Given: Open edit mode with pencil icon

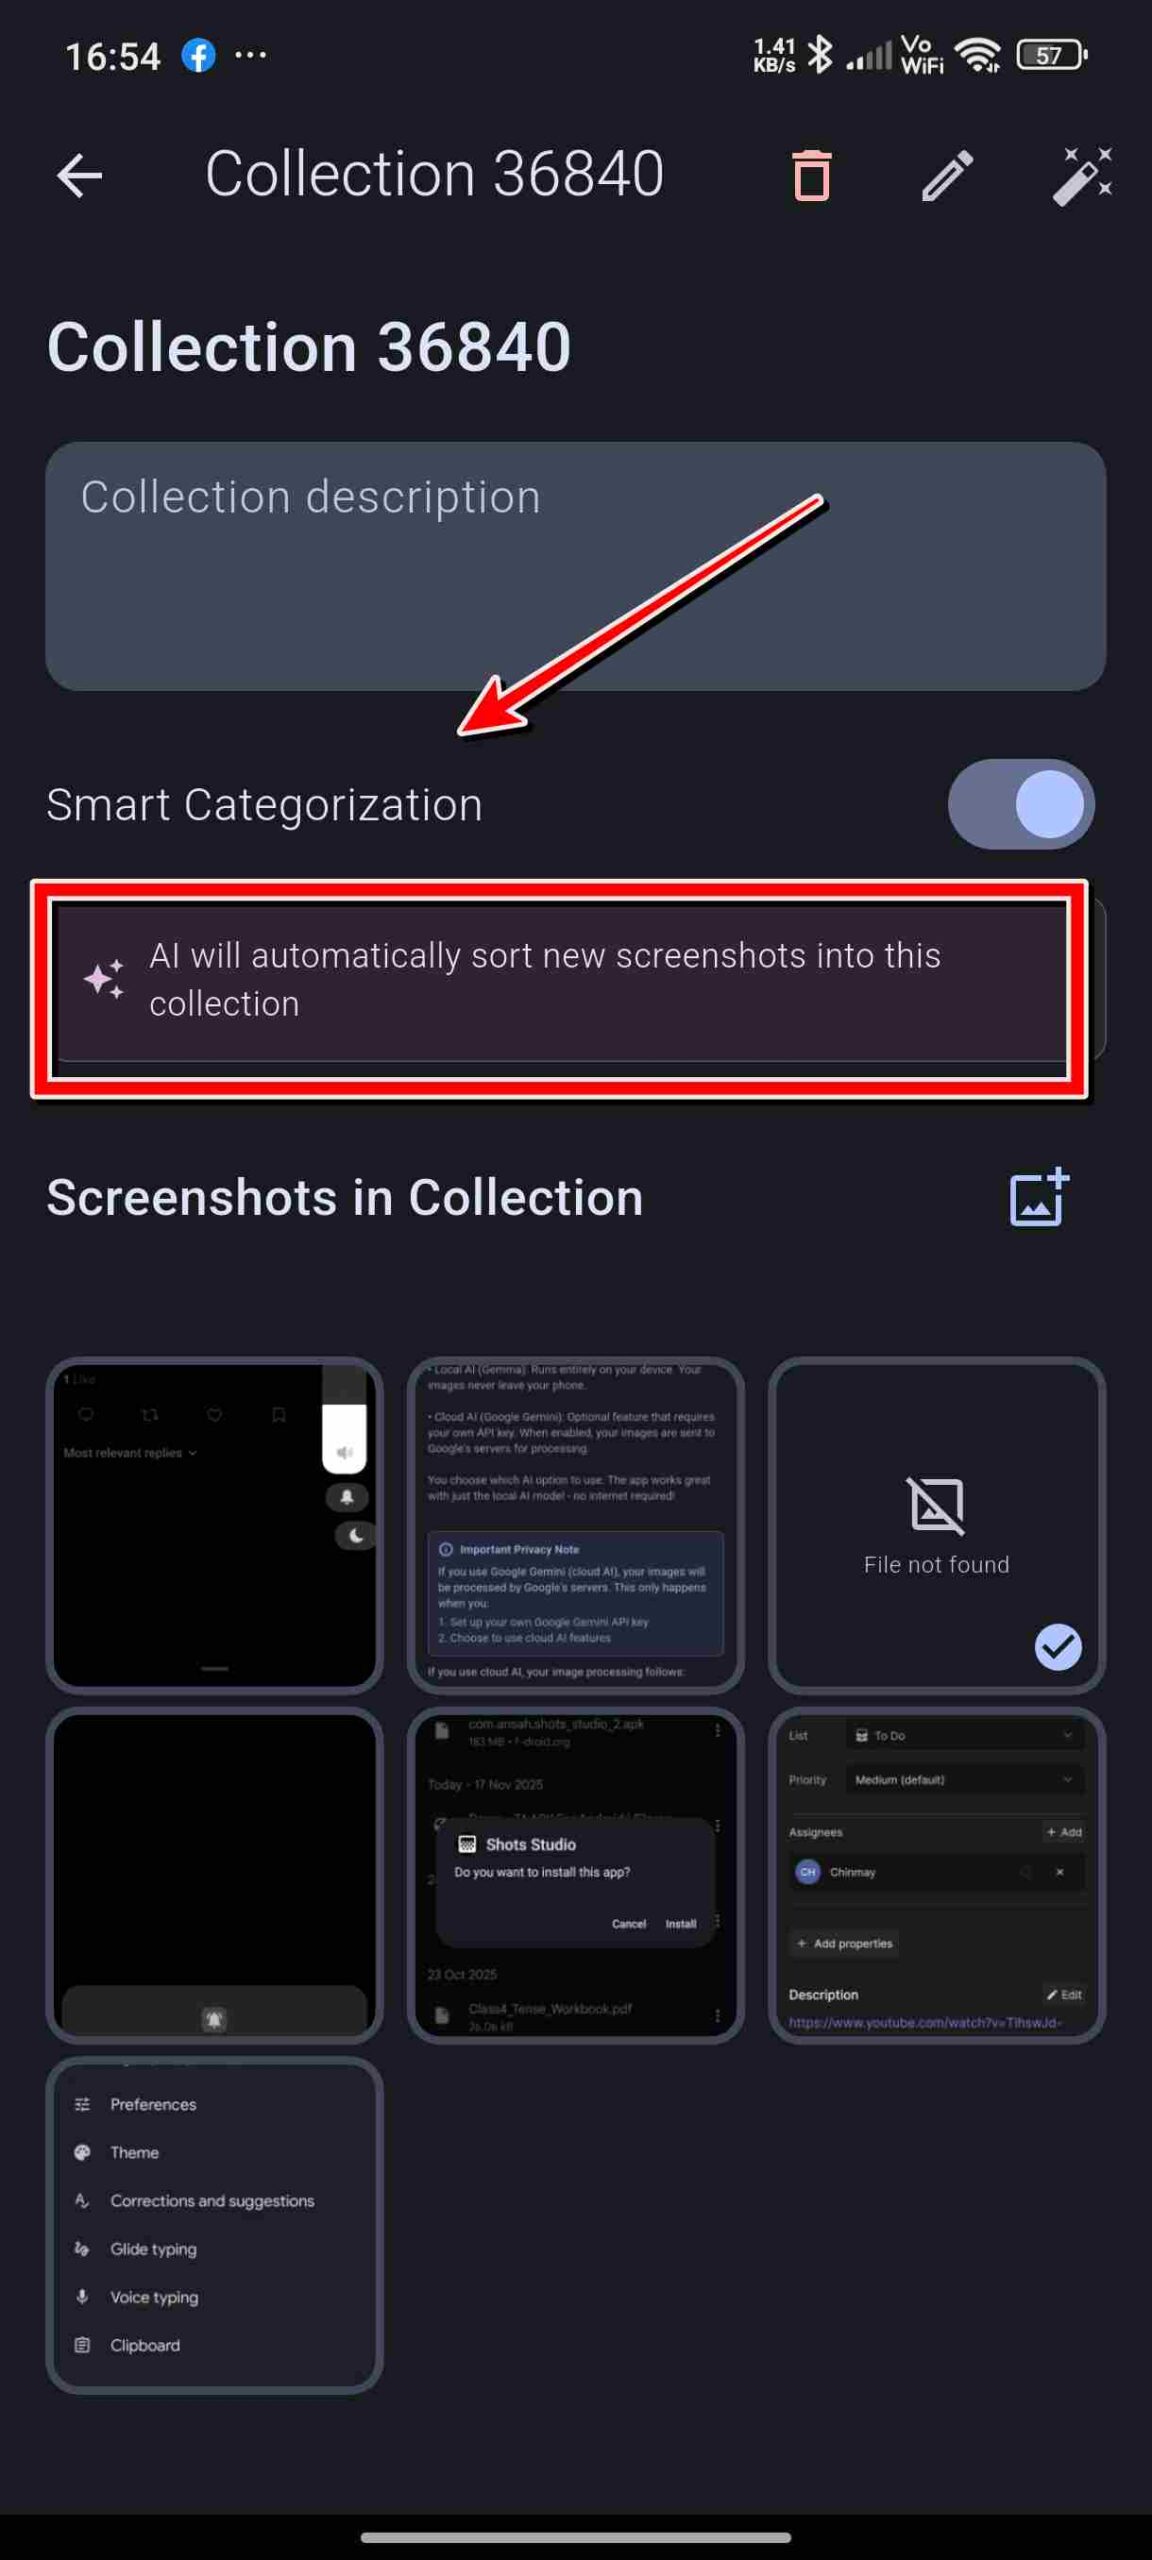Looking at the screenshot, I should pyautogui.click(x=946, y=176).
